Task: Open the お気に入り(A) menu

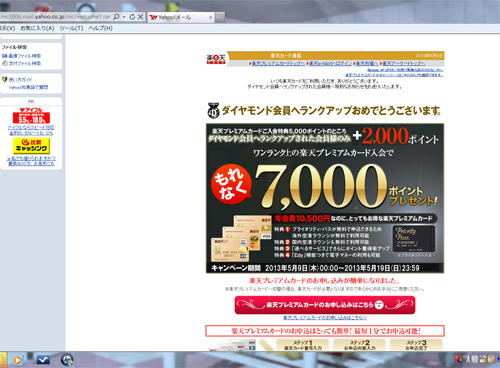Action: click(37, 28)
